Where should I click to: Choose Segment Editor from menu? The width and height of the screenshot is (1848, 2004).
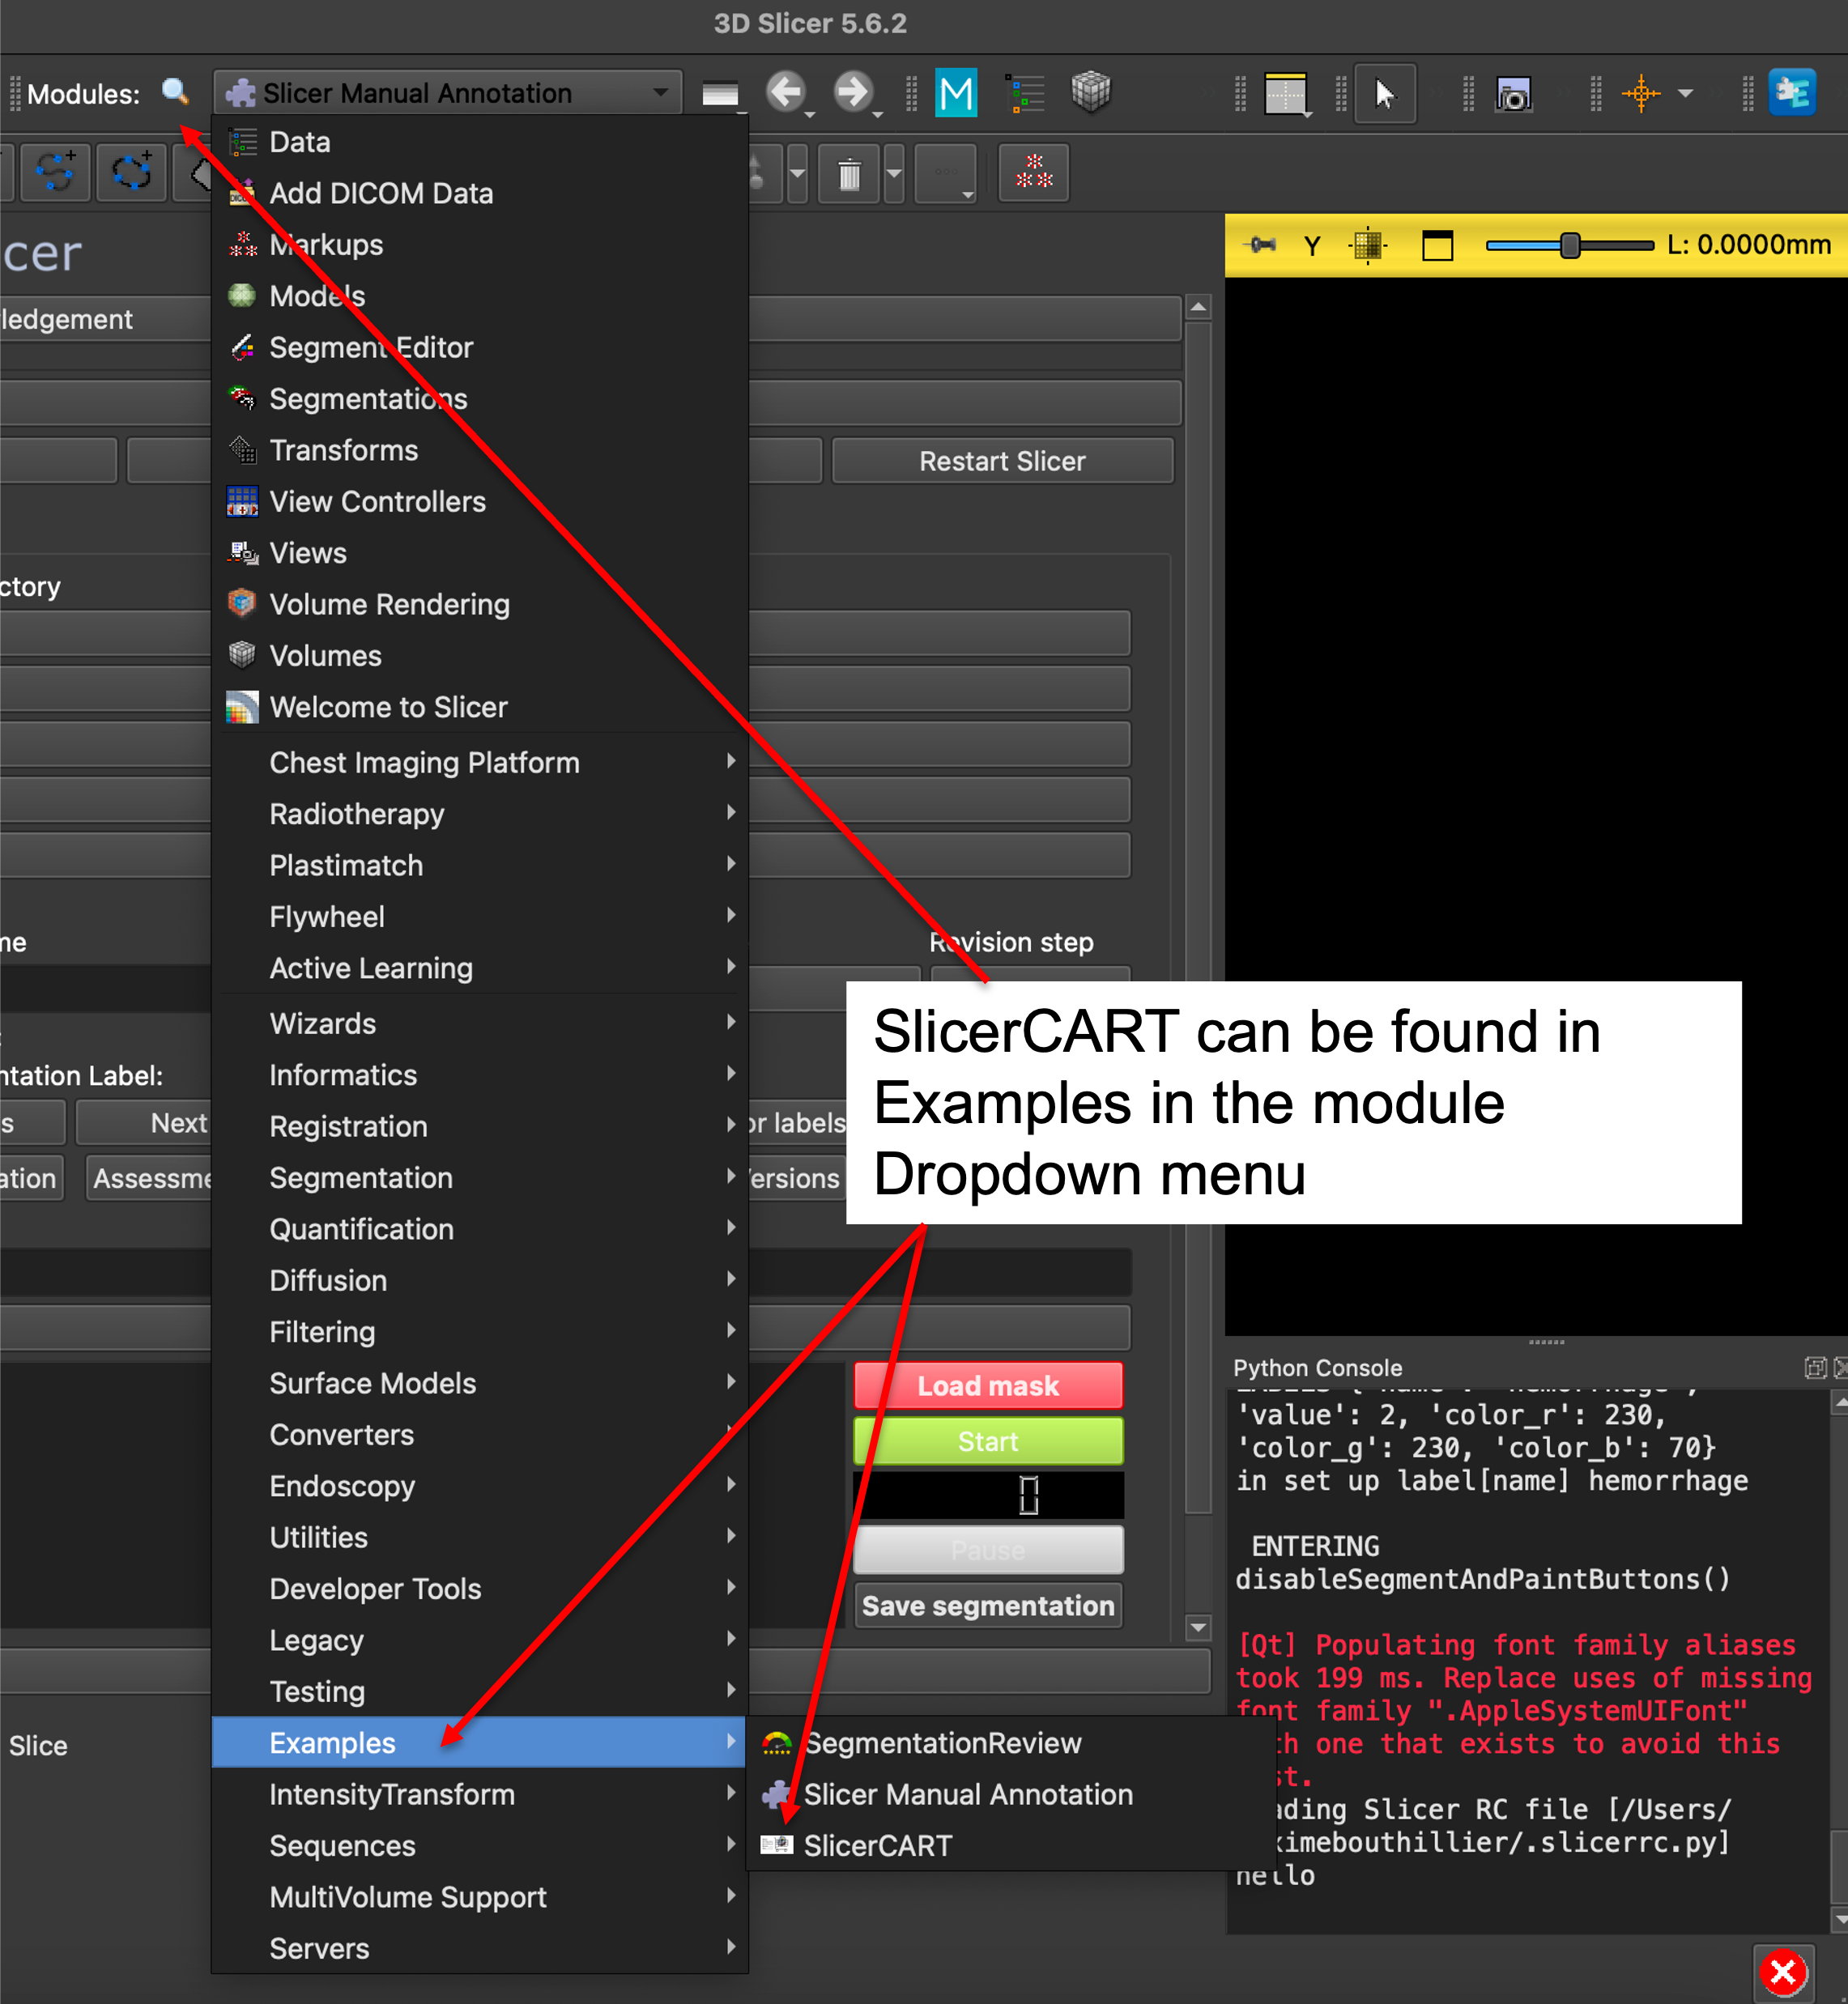tap(480, 347)
